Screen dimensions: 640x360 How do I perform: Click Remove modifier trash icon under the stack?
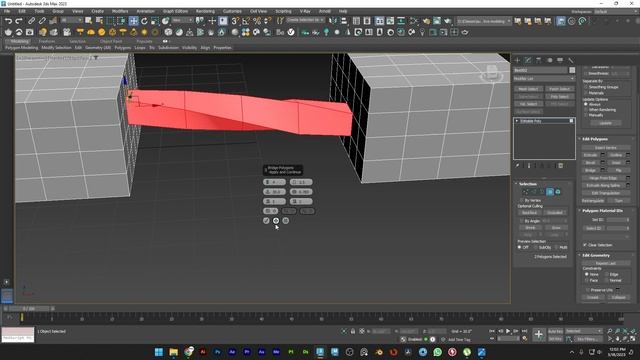(x=560, y=166)
